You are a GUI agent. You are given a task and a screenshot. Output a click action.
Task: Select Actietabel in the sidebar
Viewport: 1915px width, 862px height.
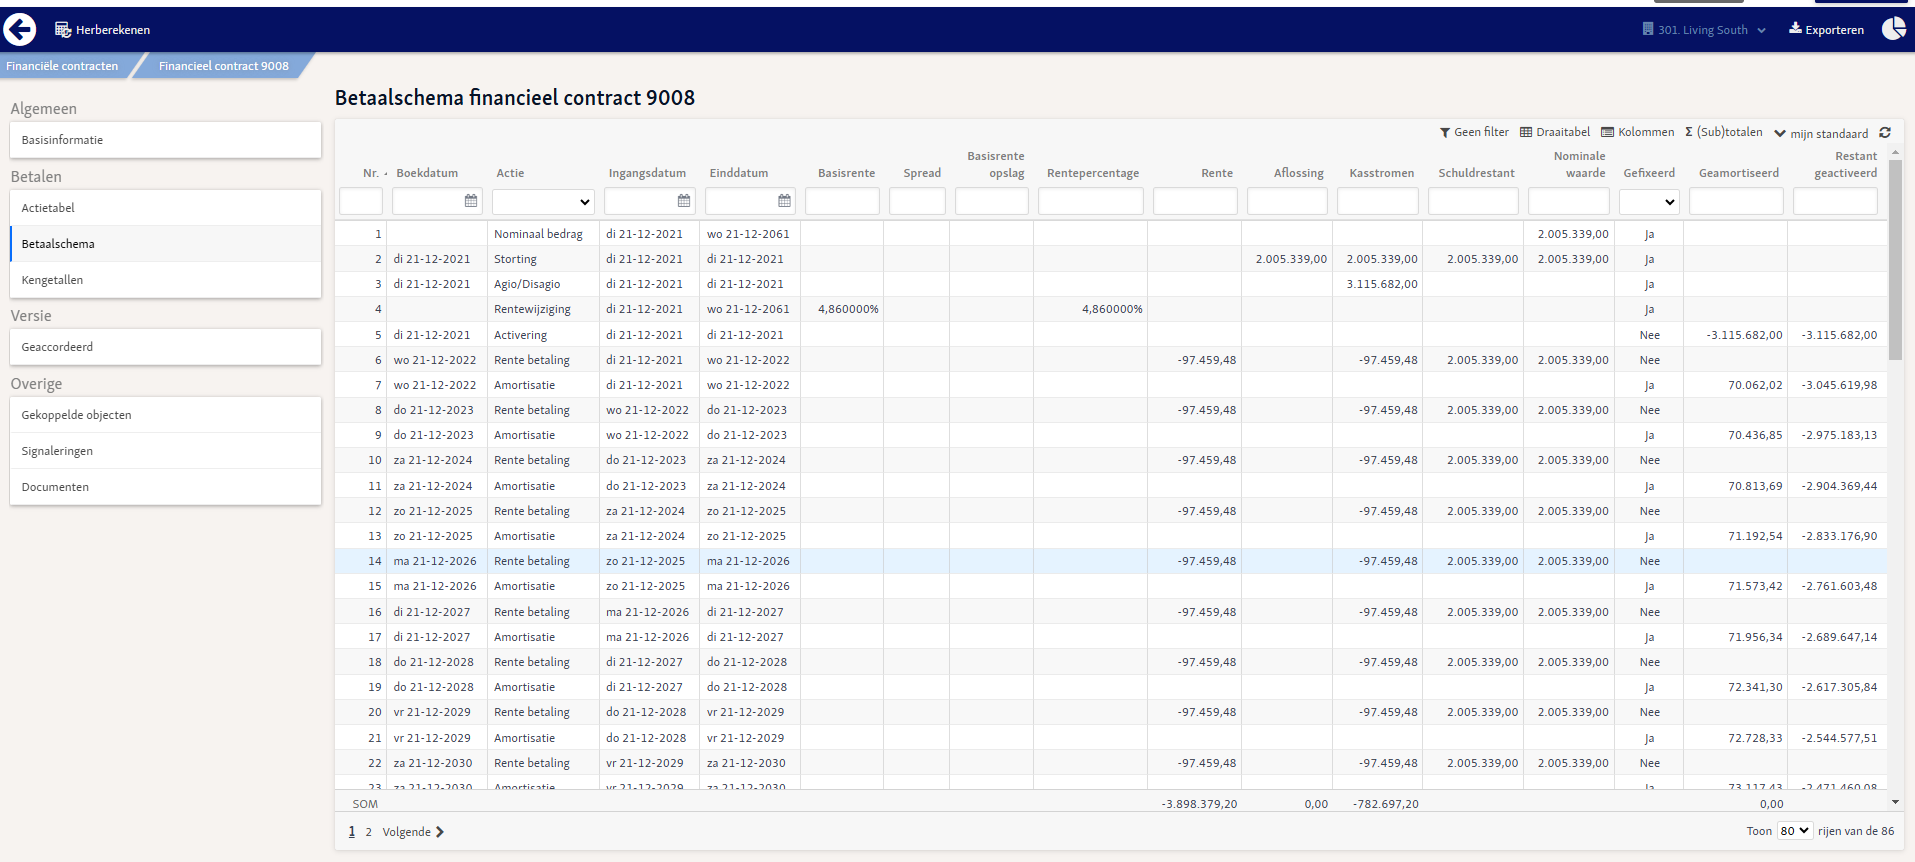coord(165,208)
